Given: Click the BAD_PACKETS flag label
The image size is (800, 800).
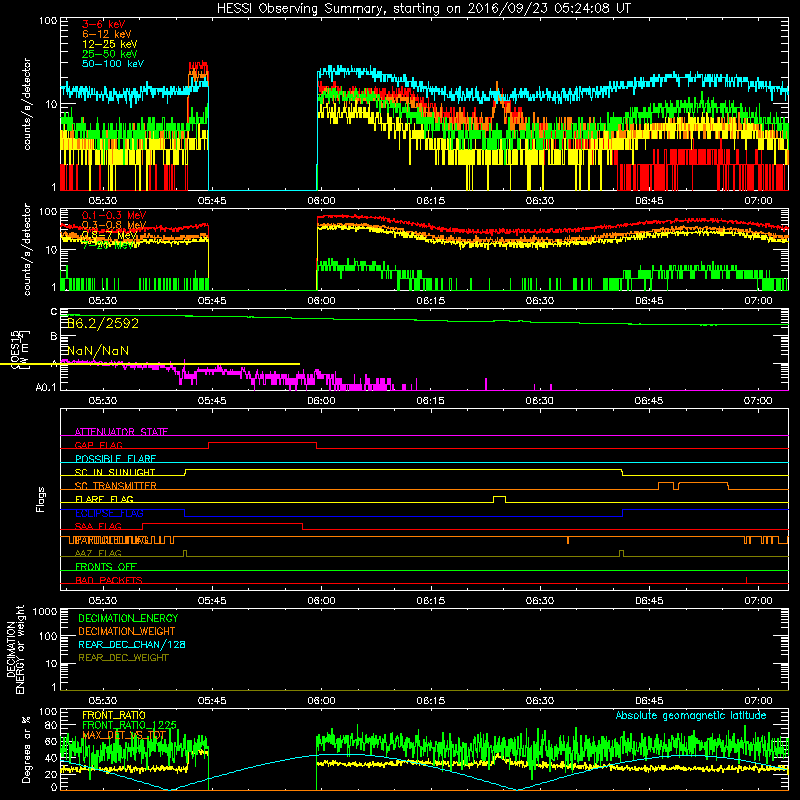Looking at the screenshot, I should [109, 580].
